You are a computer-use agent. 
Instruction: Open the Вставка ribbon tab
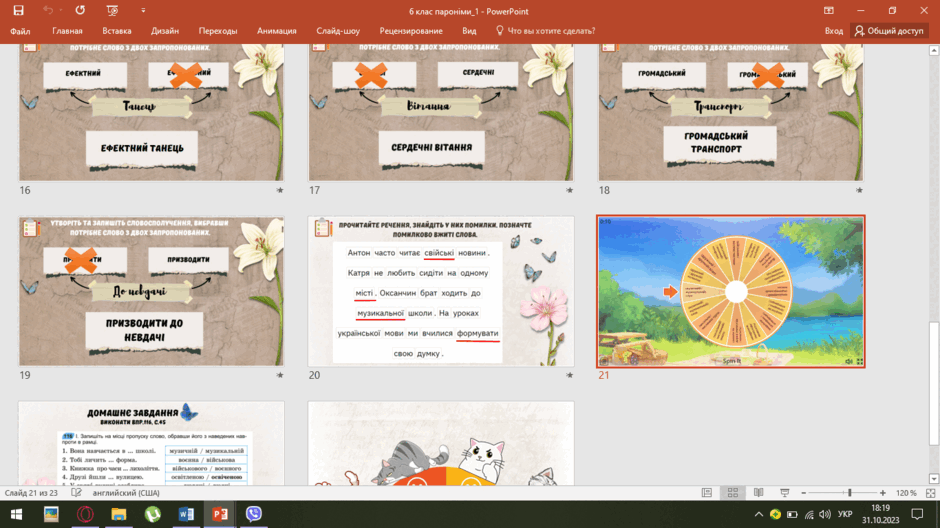click(x=116, y=31)
